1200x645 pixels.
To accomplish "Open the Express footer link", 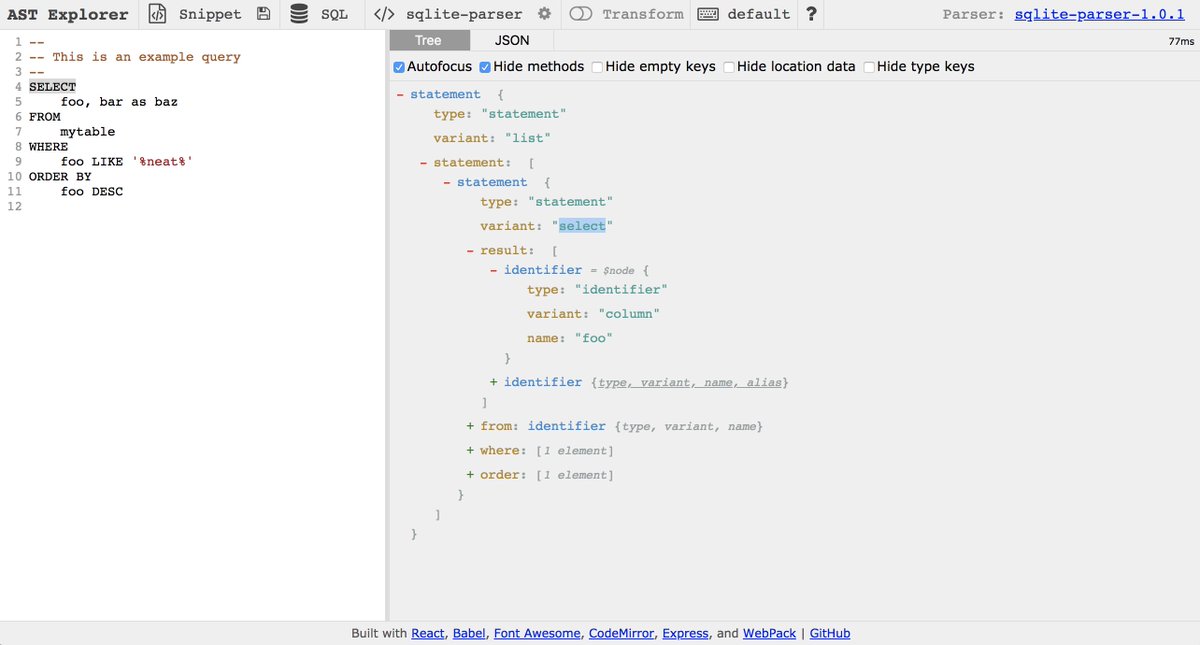I will click(x=683, y=633).
